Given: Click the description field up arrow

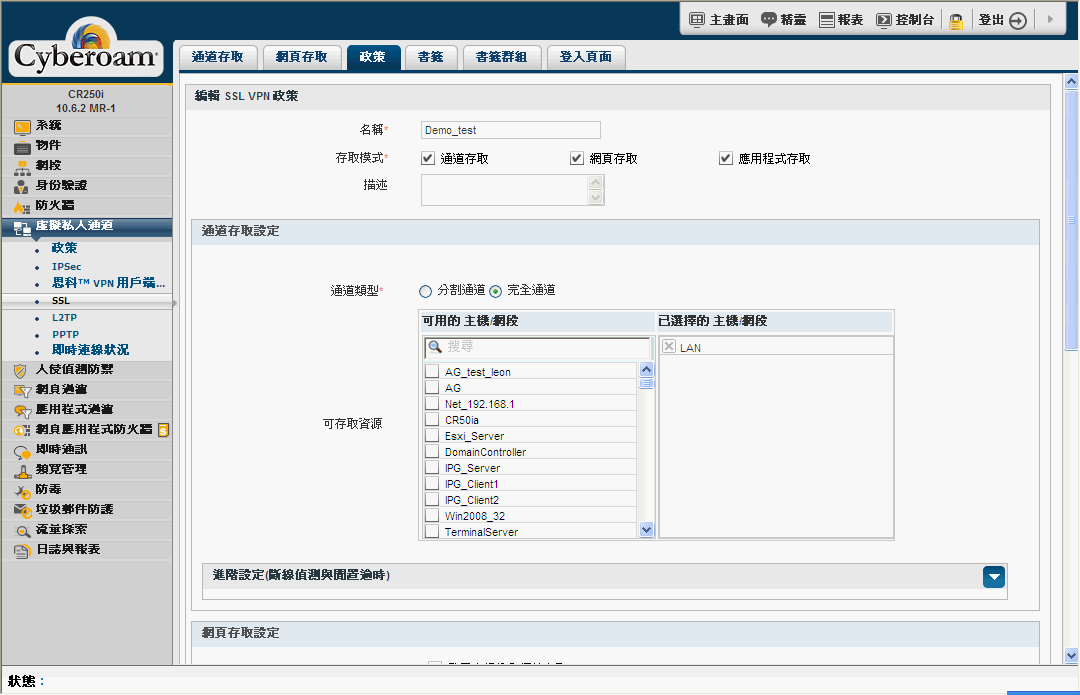Looking at the screenshot, I should click(x=596, y=182).
